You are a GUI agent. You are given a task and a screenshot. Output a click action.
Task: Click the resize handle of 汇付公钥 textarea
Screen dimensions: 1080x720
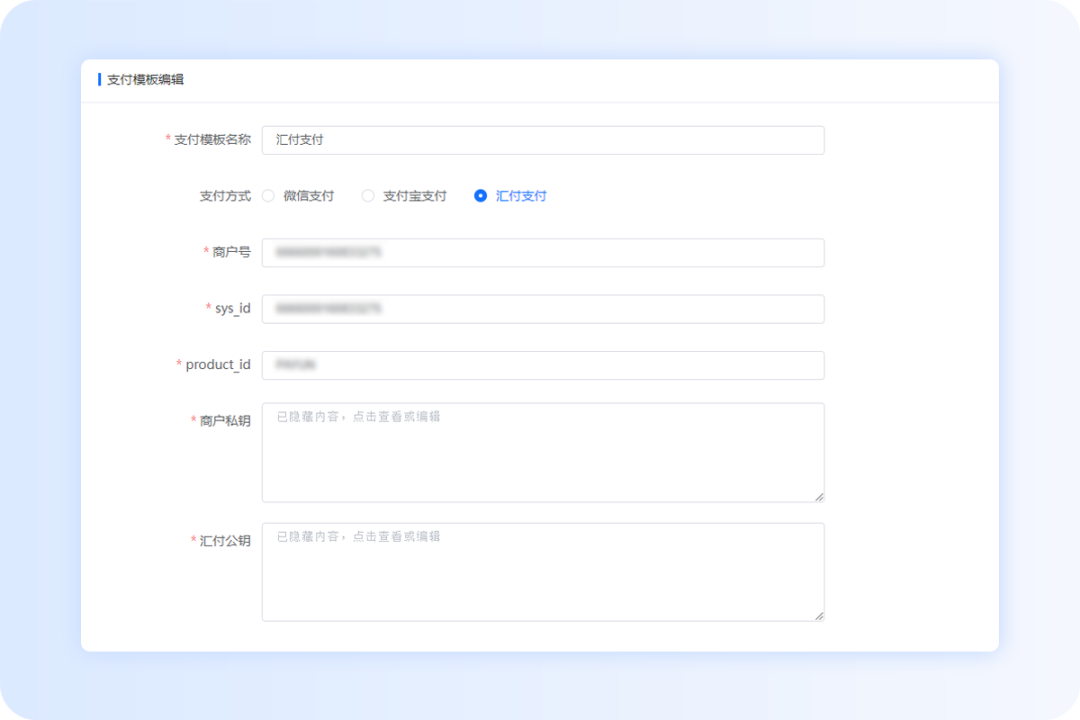pyautogui.click(x=819, y=615)
